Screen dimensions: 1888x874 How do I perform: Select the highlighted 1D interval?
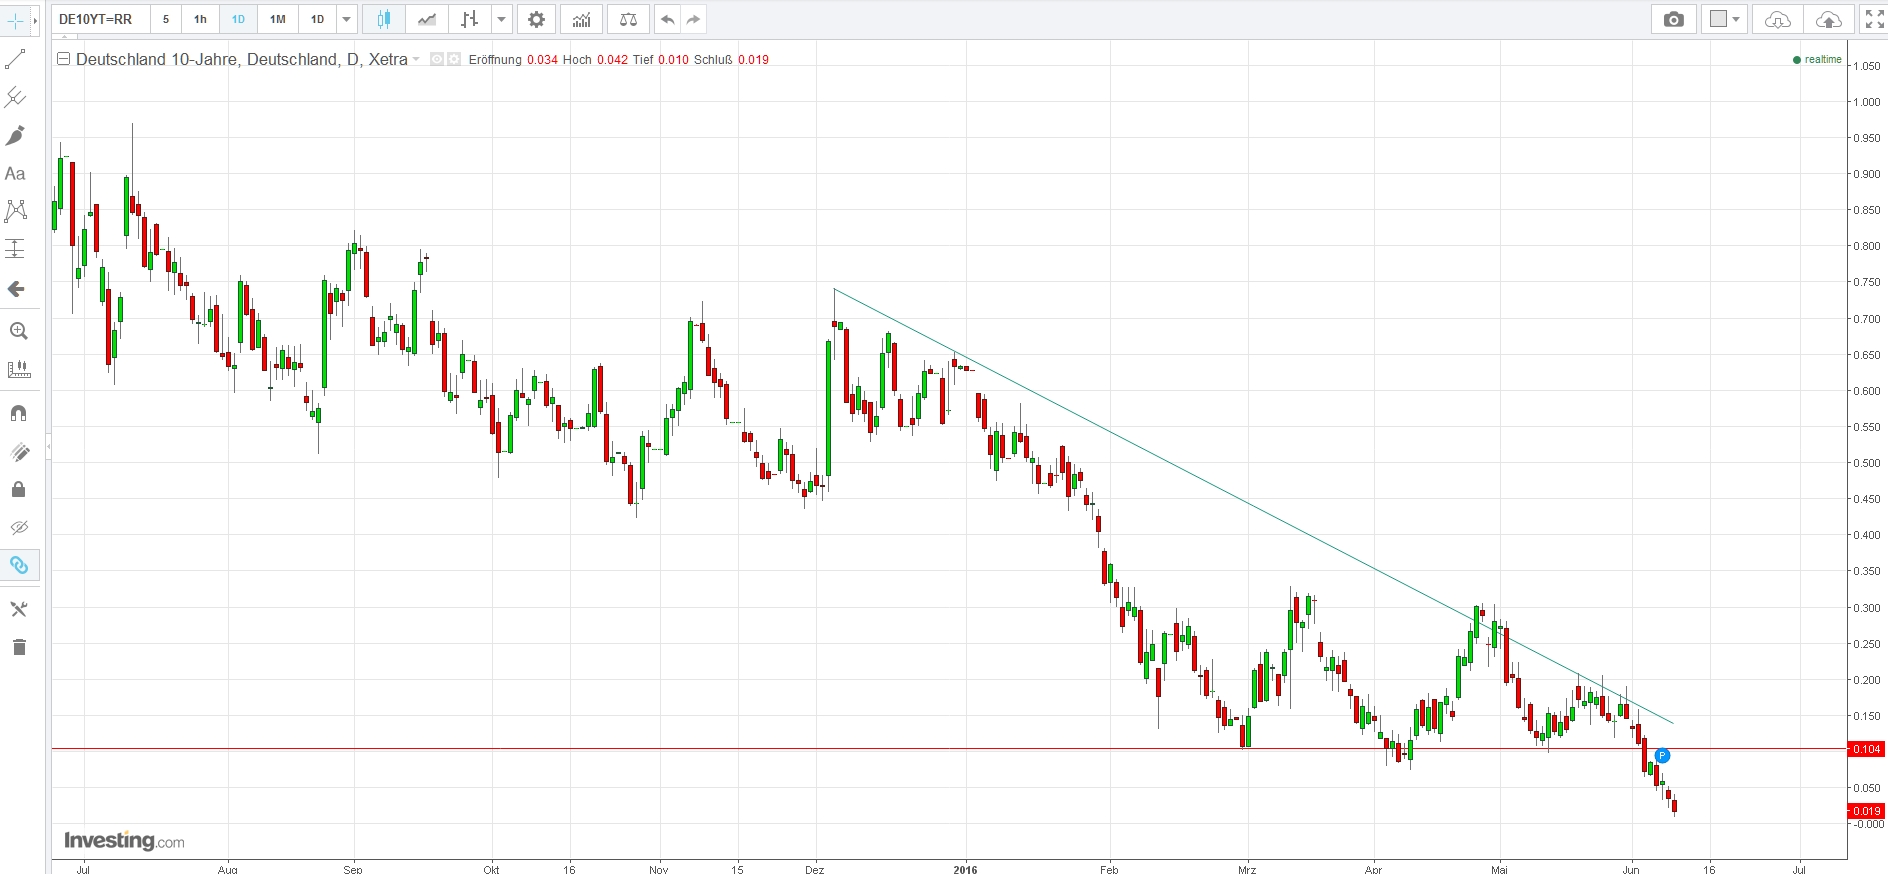tap(238, 19)
